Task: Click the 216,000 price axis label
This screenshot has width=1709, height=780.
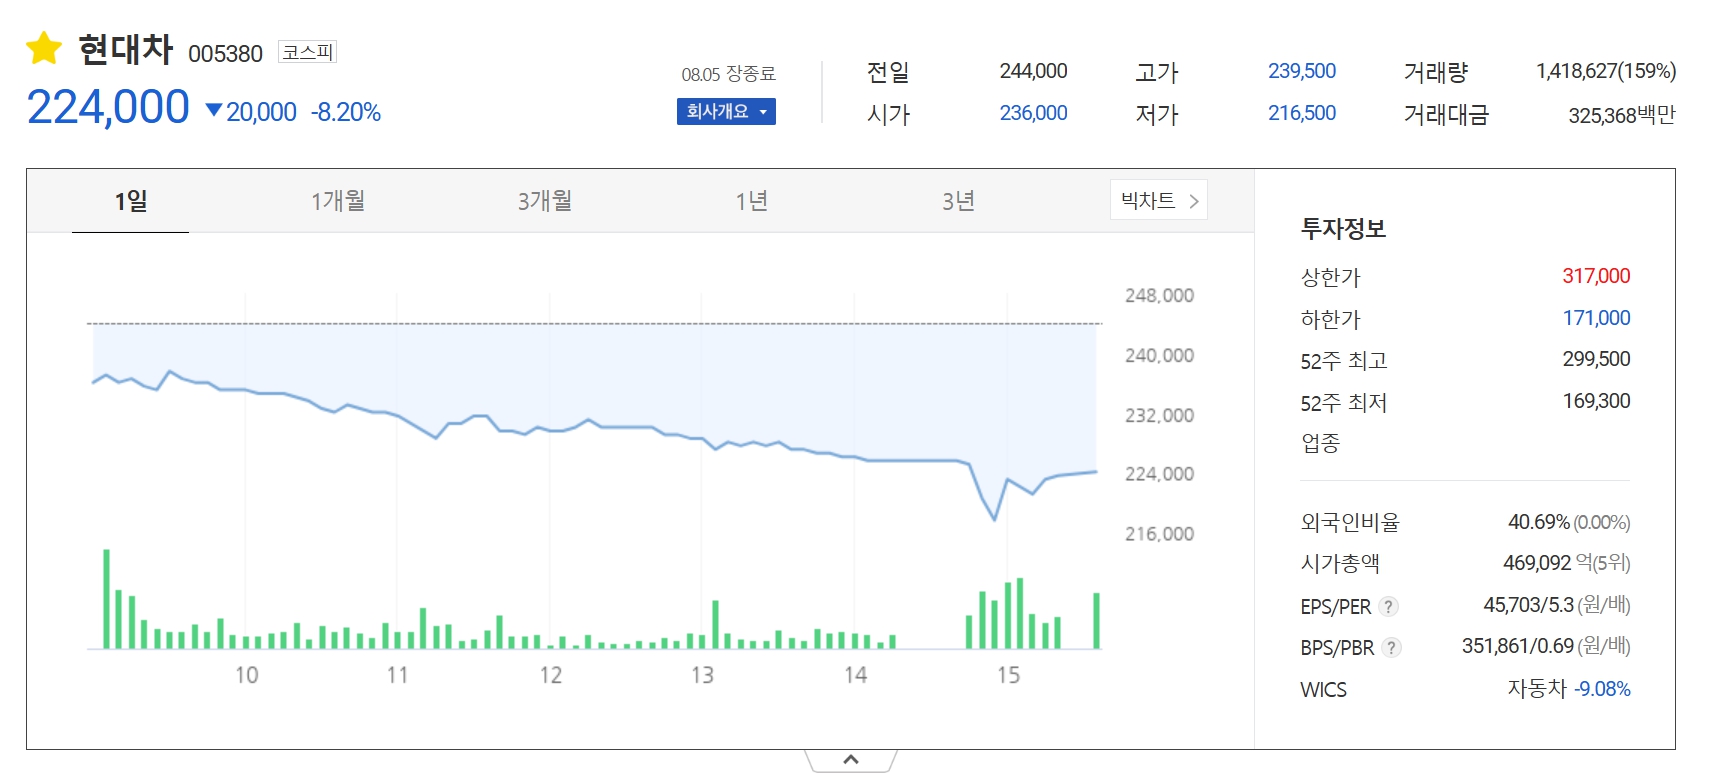Action: (1159, 534)
